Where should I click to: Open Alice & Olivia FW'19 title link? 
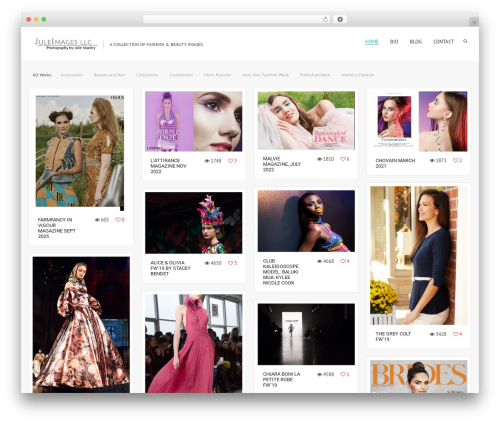[170, 268]
